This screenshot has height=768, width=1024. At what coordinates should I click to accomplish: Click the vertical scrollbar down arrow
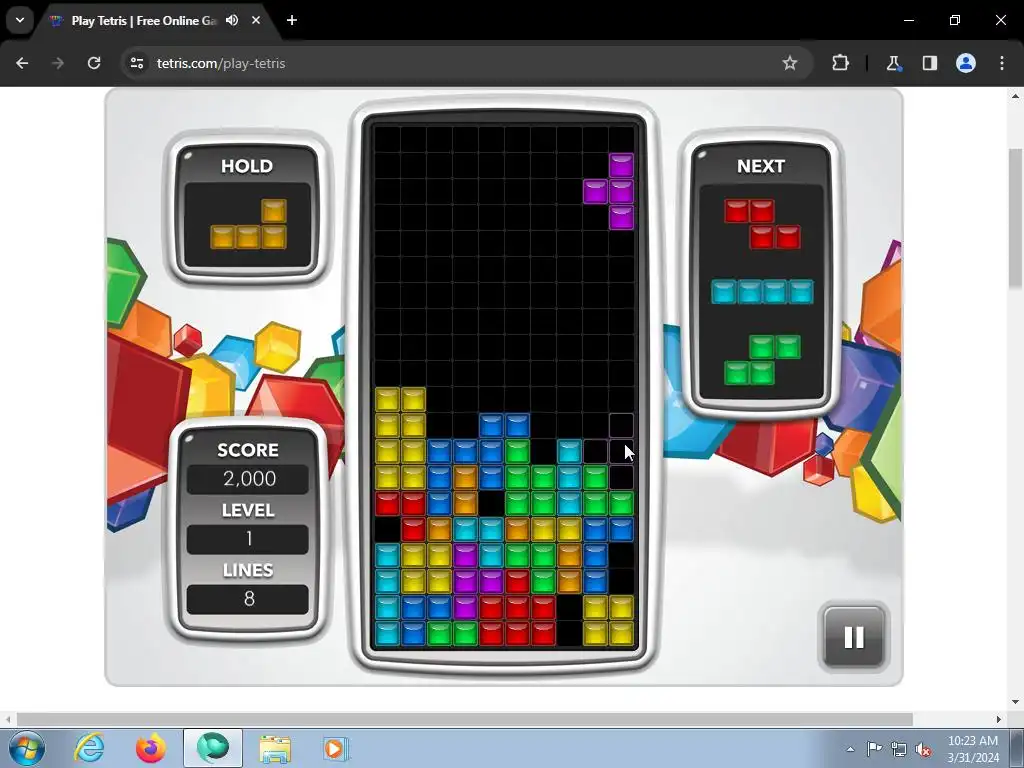[1016, 701]
